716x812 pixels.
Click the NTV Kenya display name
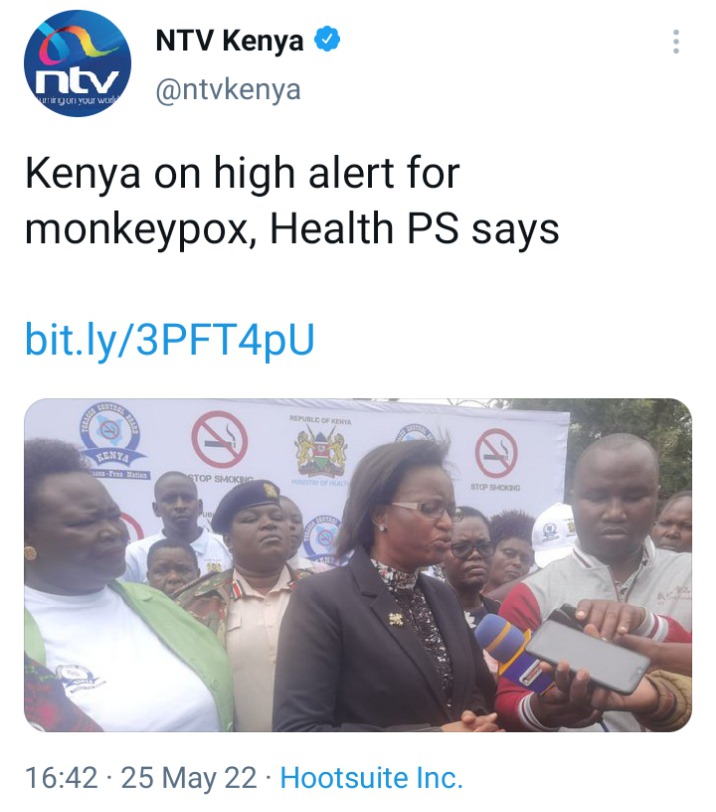[x=229, y=41]
